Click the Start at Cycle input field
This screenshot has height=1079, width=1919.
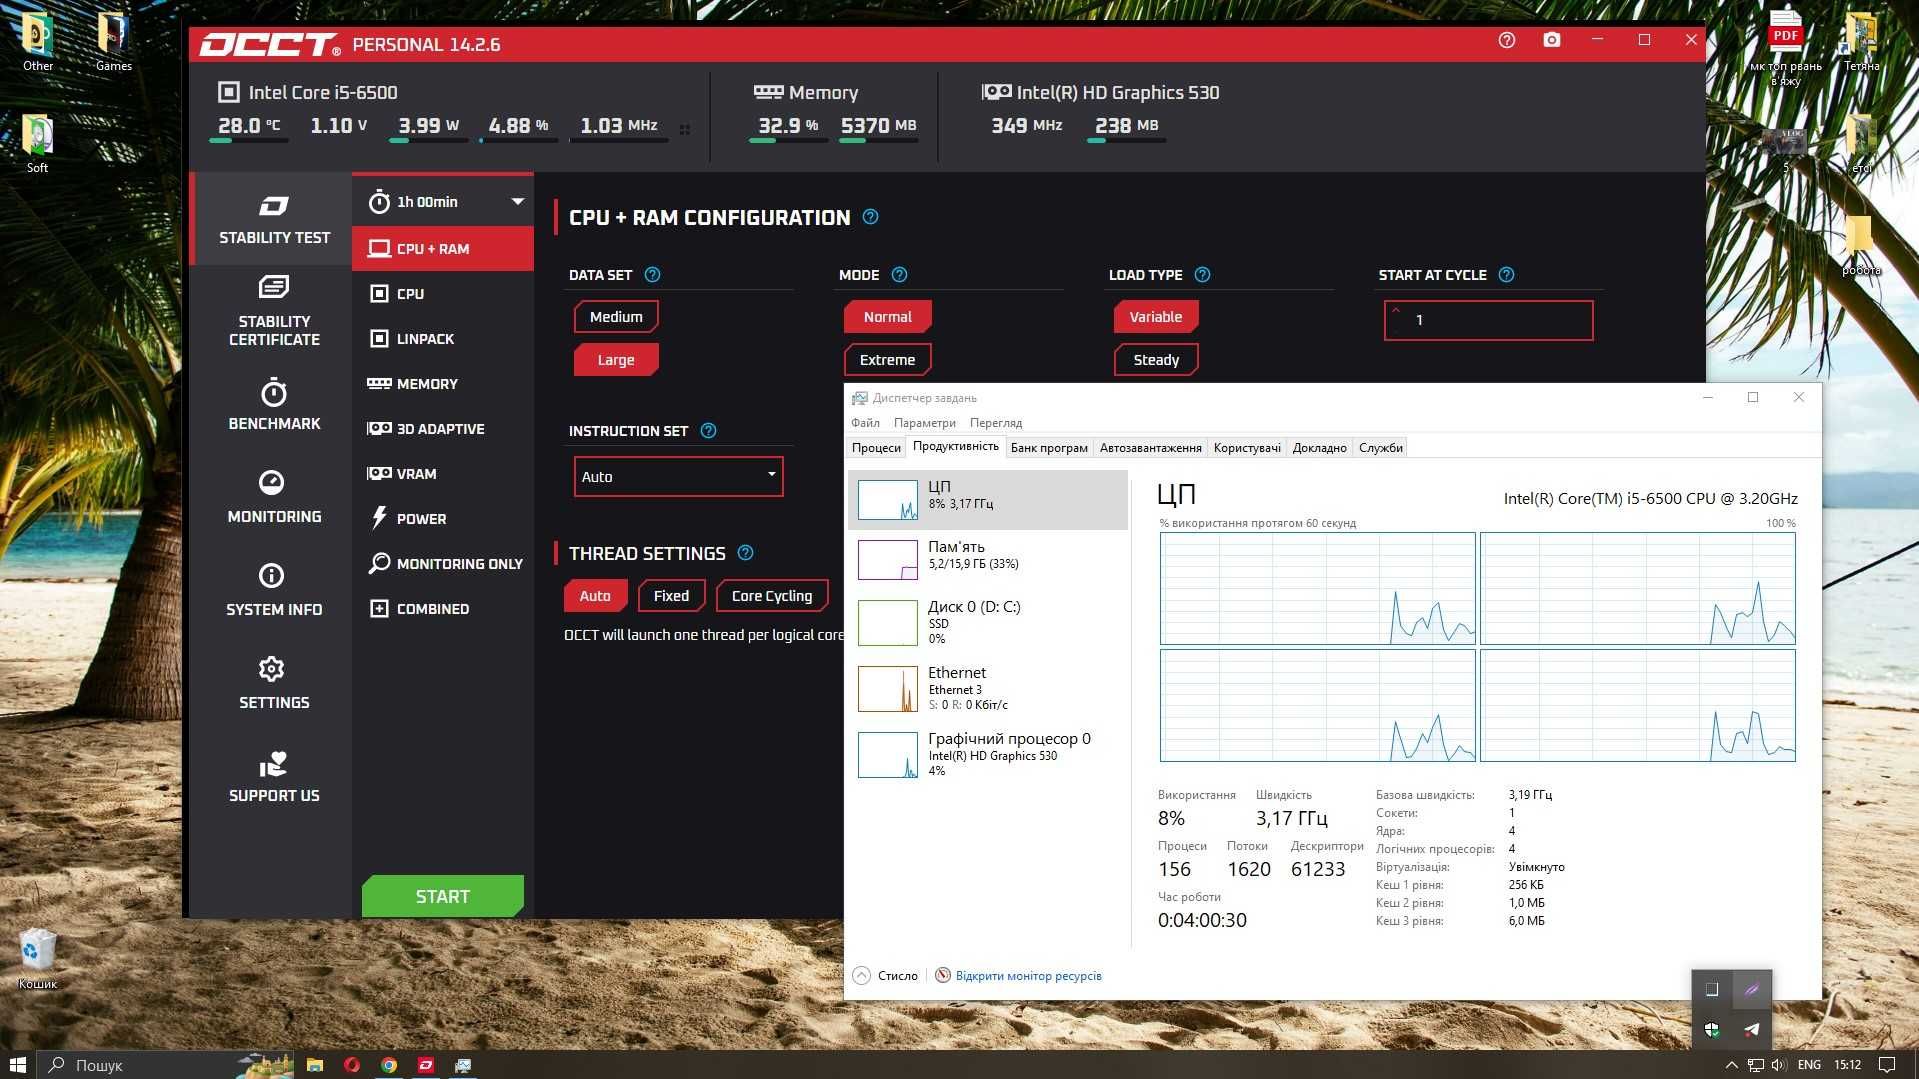[x=1488, y=321]
